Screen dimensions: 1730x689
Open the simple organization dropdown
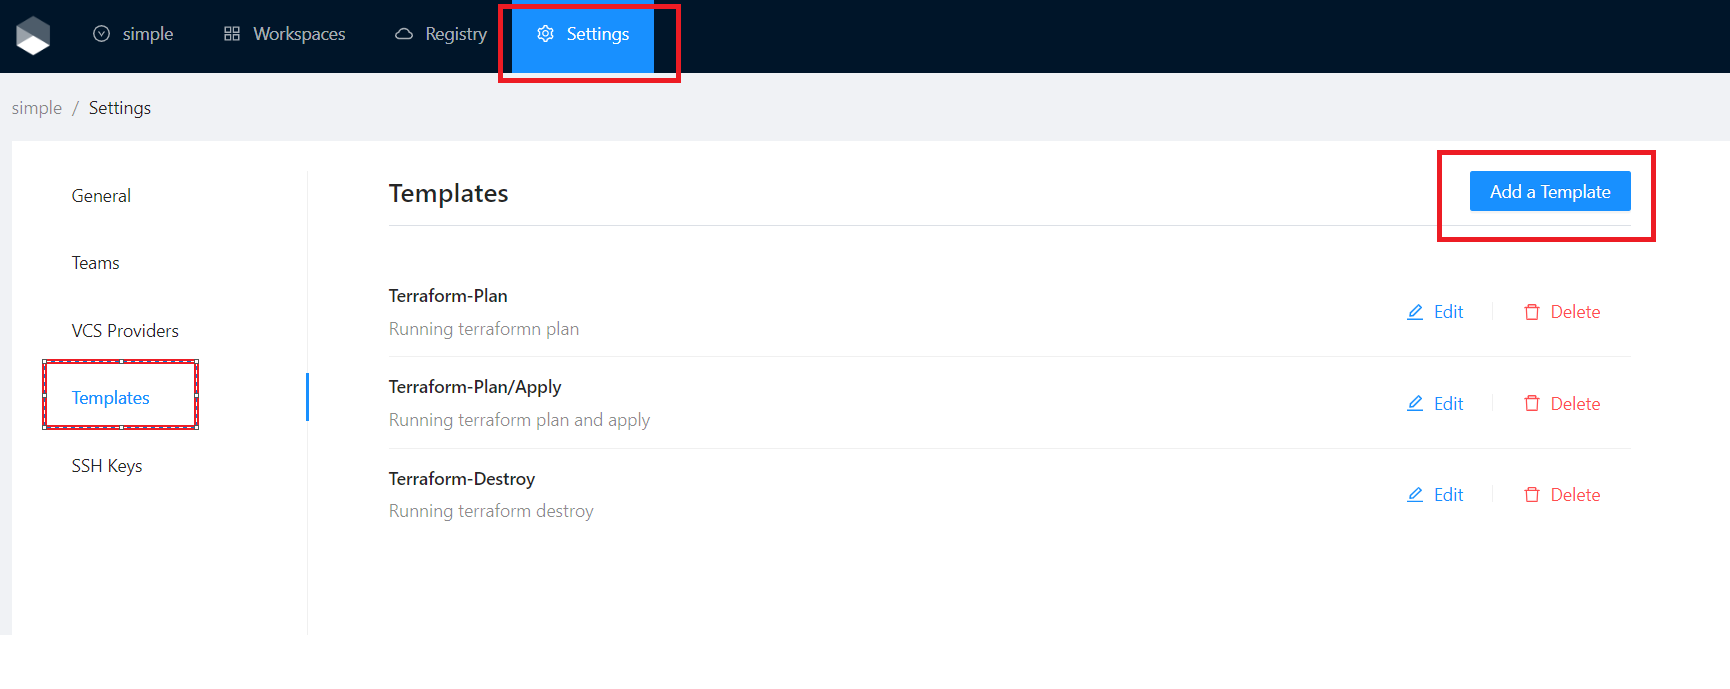pyautogui.click(x=134, y=34)
